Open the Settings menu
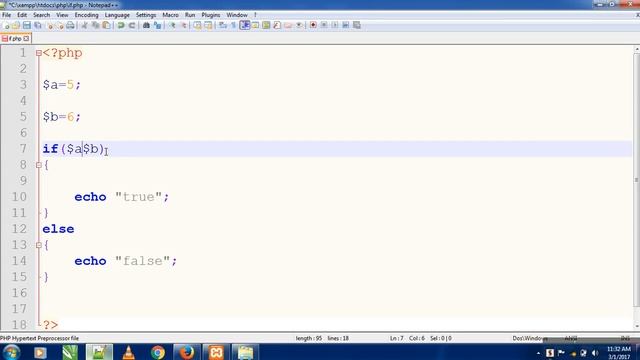Image resolution: width=640 pixels, height=360 pixels. coord(146,15)
